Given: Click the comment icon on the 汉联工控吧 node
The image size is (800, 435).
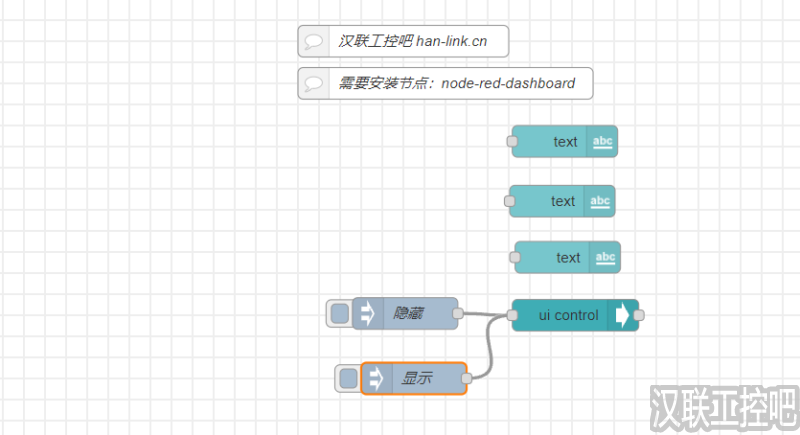Looking at the screenshot, I should (x=313, y=41).
